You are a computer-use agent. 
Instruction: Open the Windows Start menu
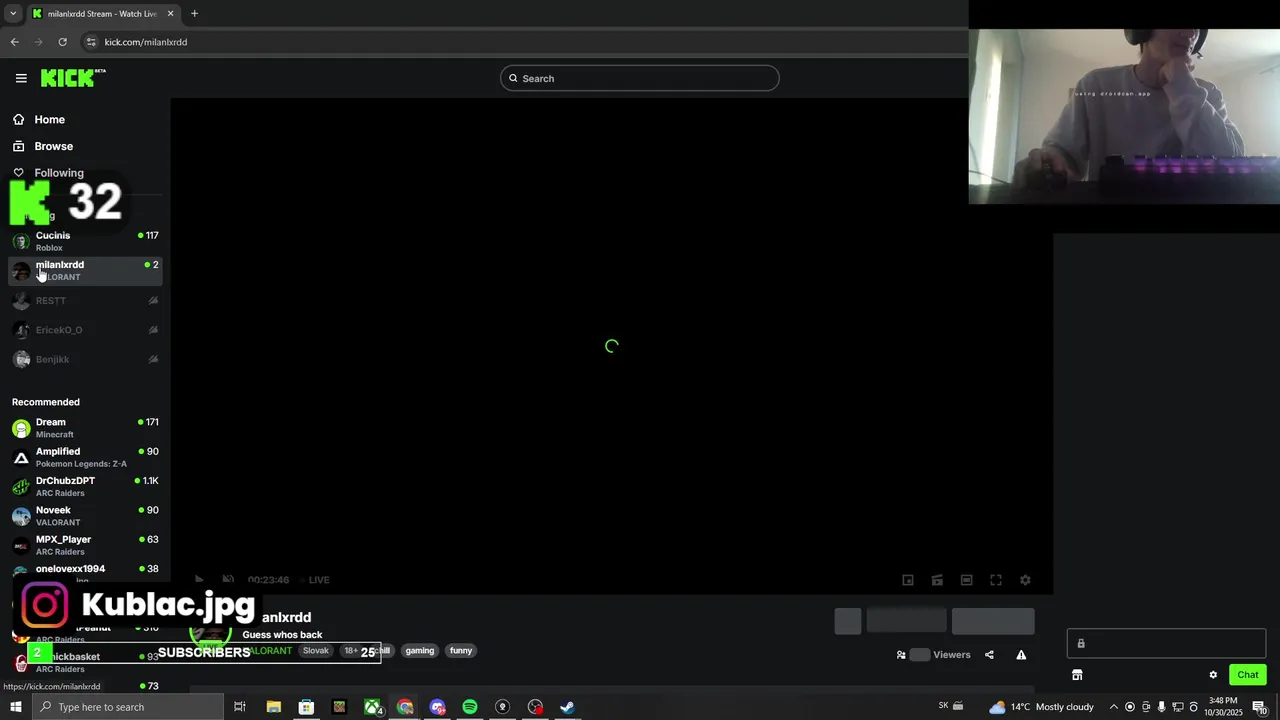coord(15,707)
